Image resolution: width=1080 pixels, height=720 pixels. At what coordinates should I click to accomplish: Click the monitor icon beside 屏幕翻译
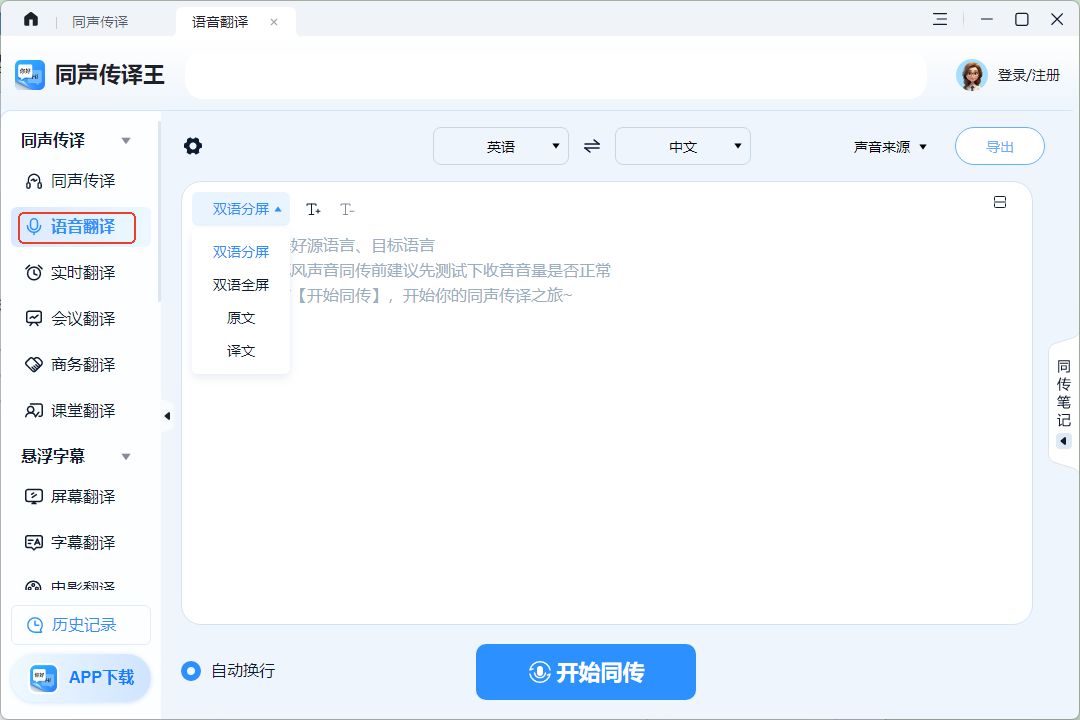click(34, 497)
